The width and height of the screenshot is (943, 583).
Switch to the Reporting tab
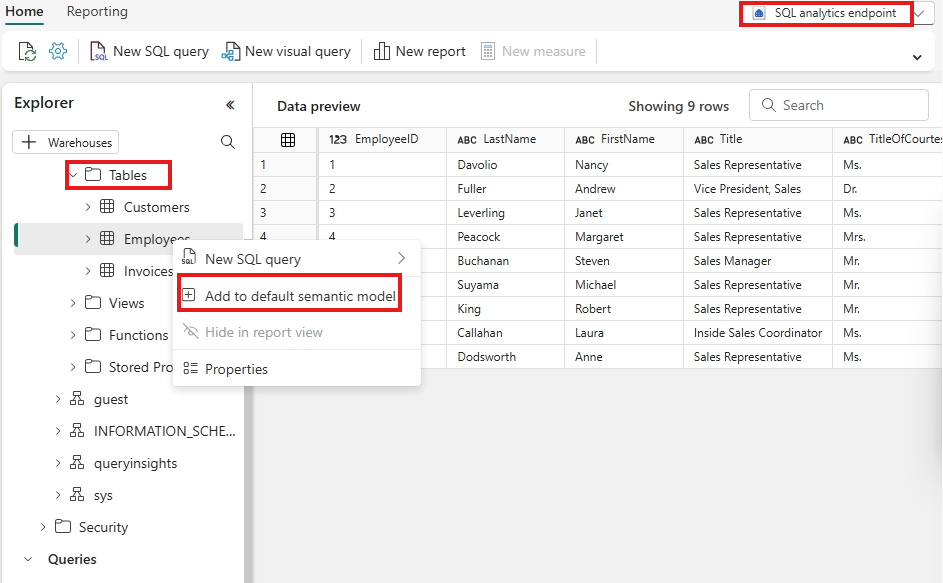point(97,12)
